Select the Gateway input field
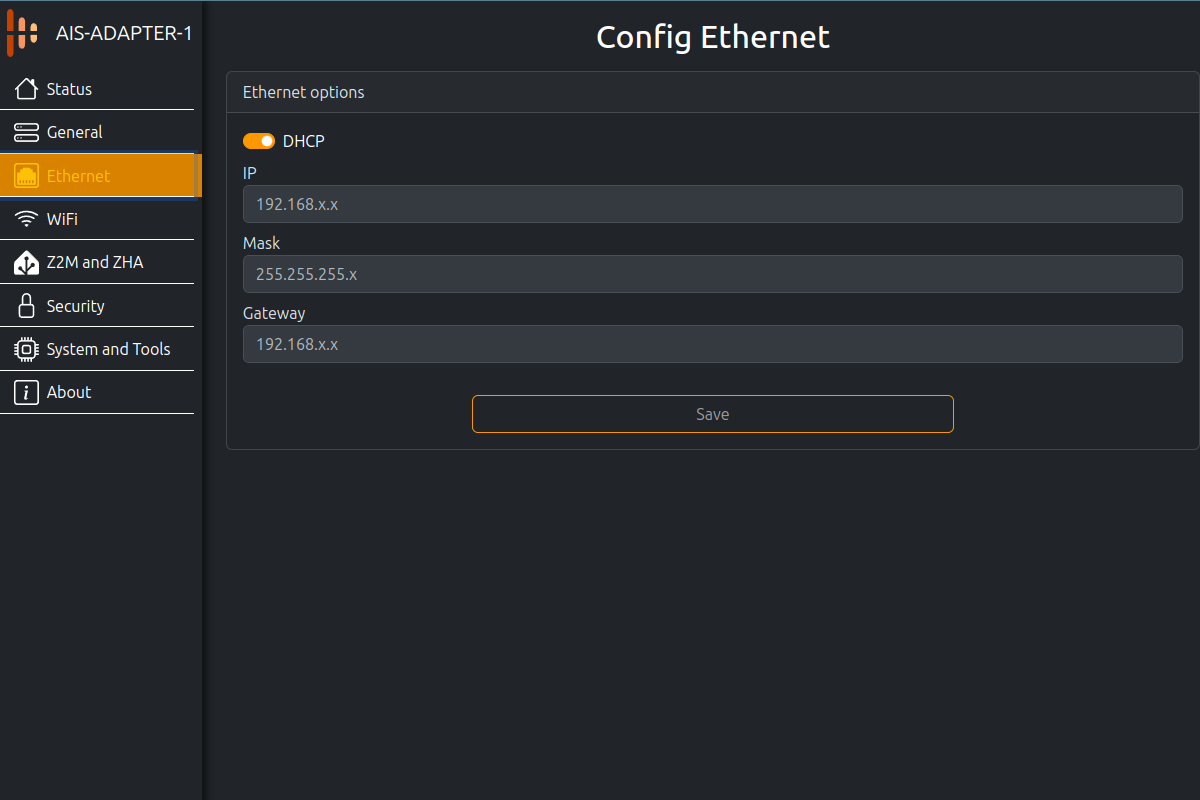Viewport: 1200px width, 800px height. click(x=712, y=344)
